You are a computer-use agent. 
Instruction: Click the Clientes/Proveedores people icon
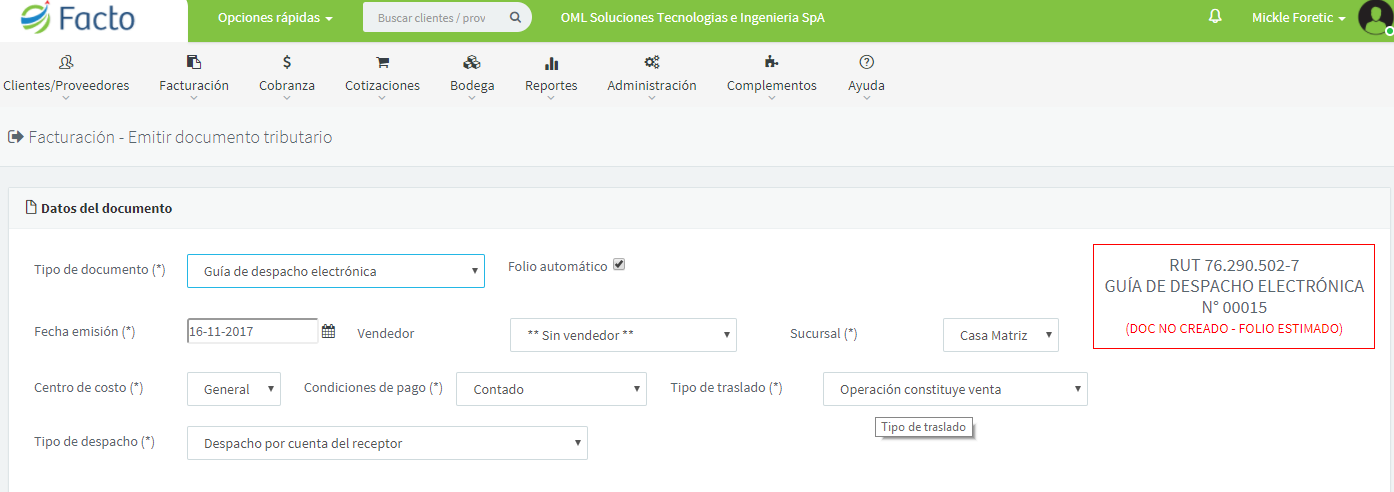pyautogui.click(x=66, y=62)
